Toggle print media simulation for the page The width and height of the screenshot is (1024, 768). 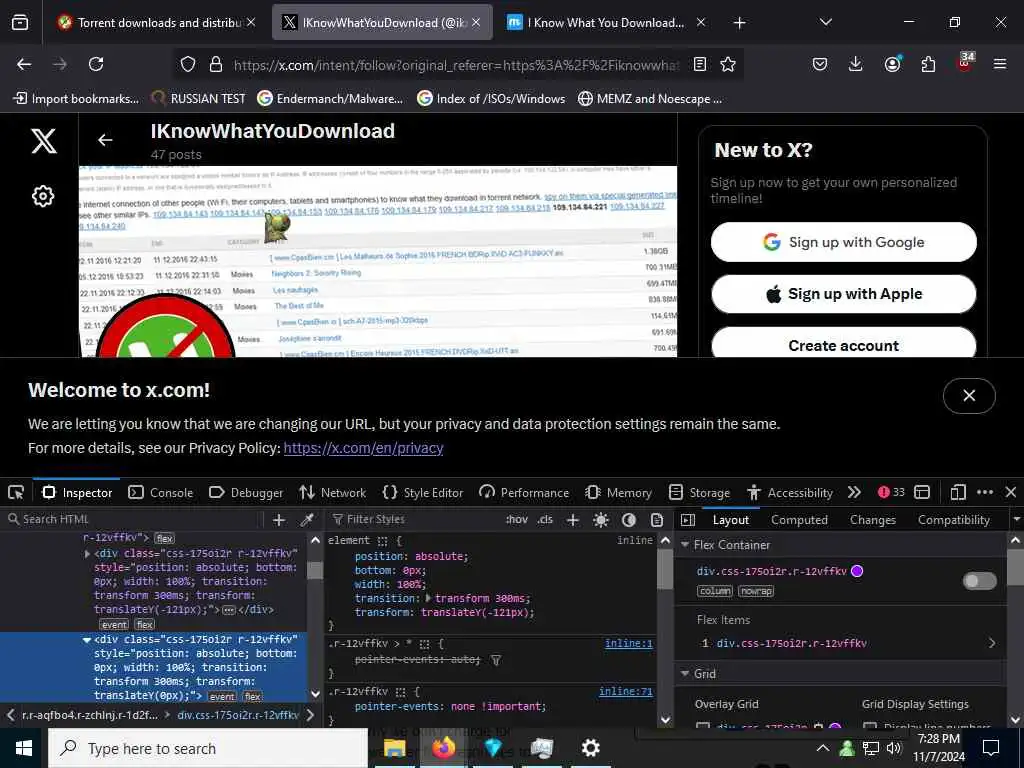pos(657,520)
